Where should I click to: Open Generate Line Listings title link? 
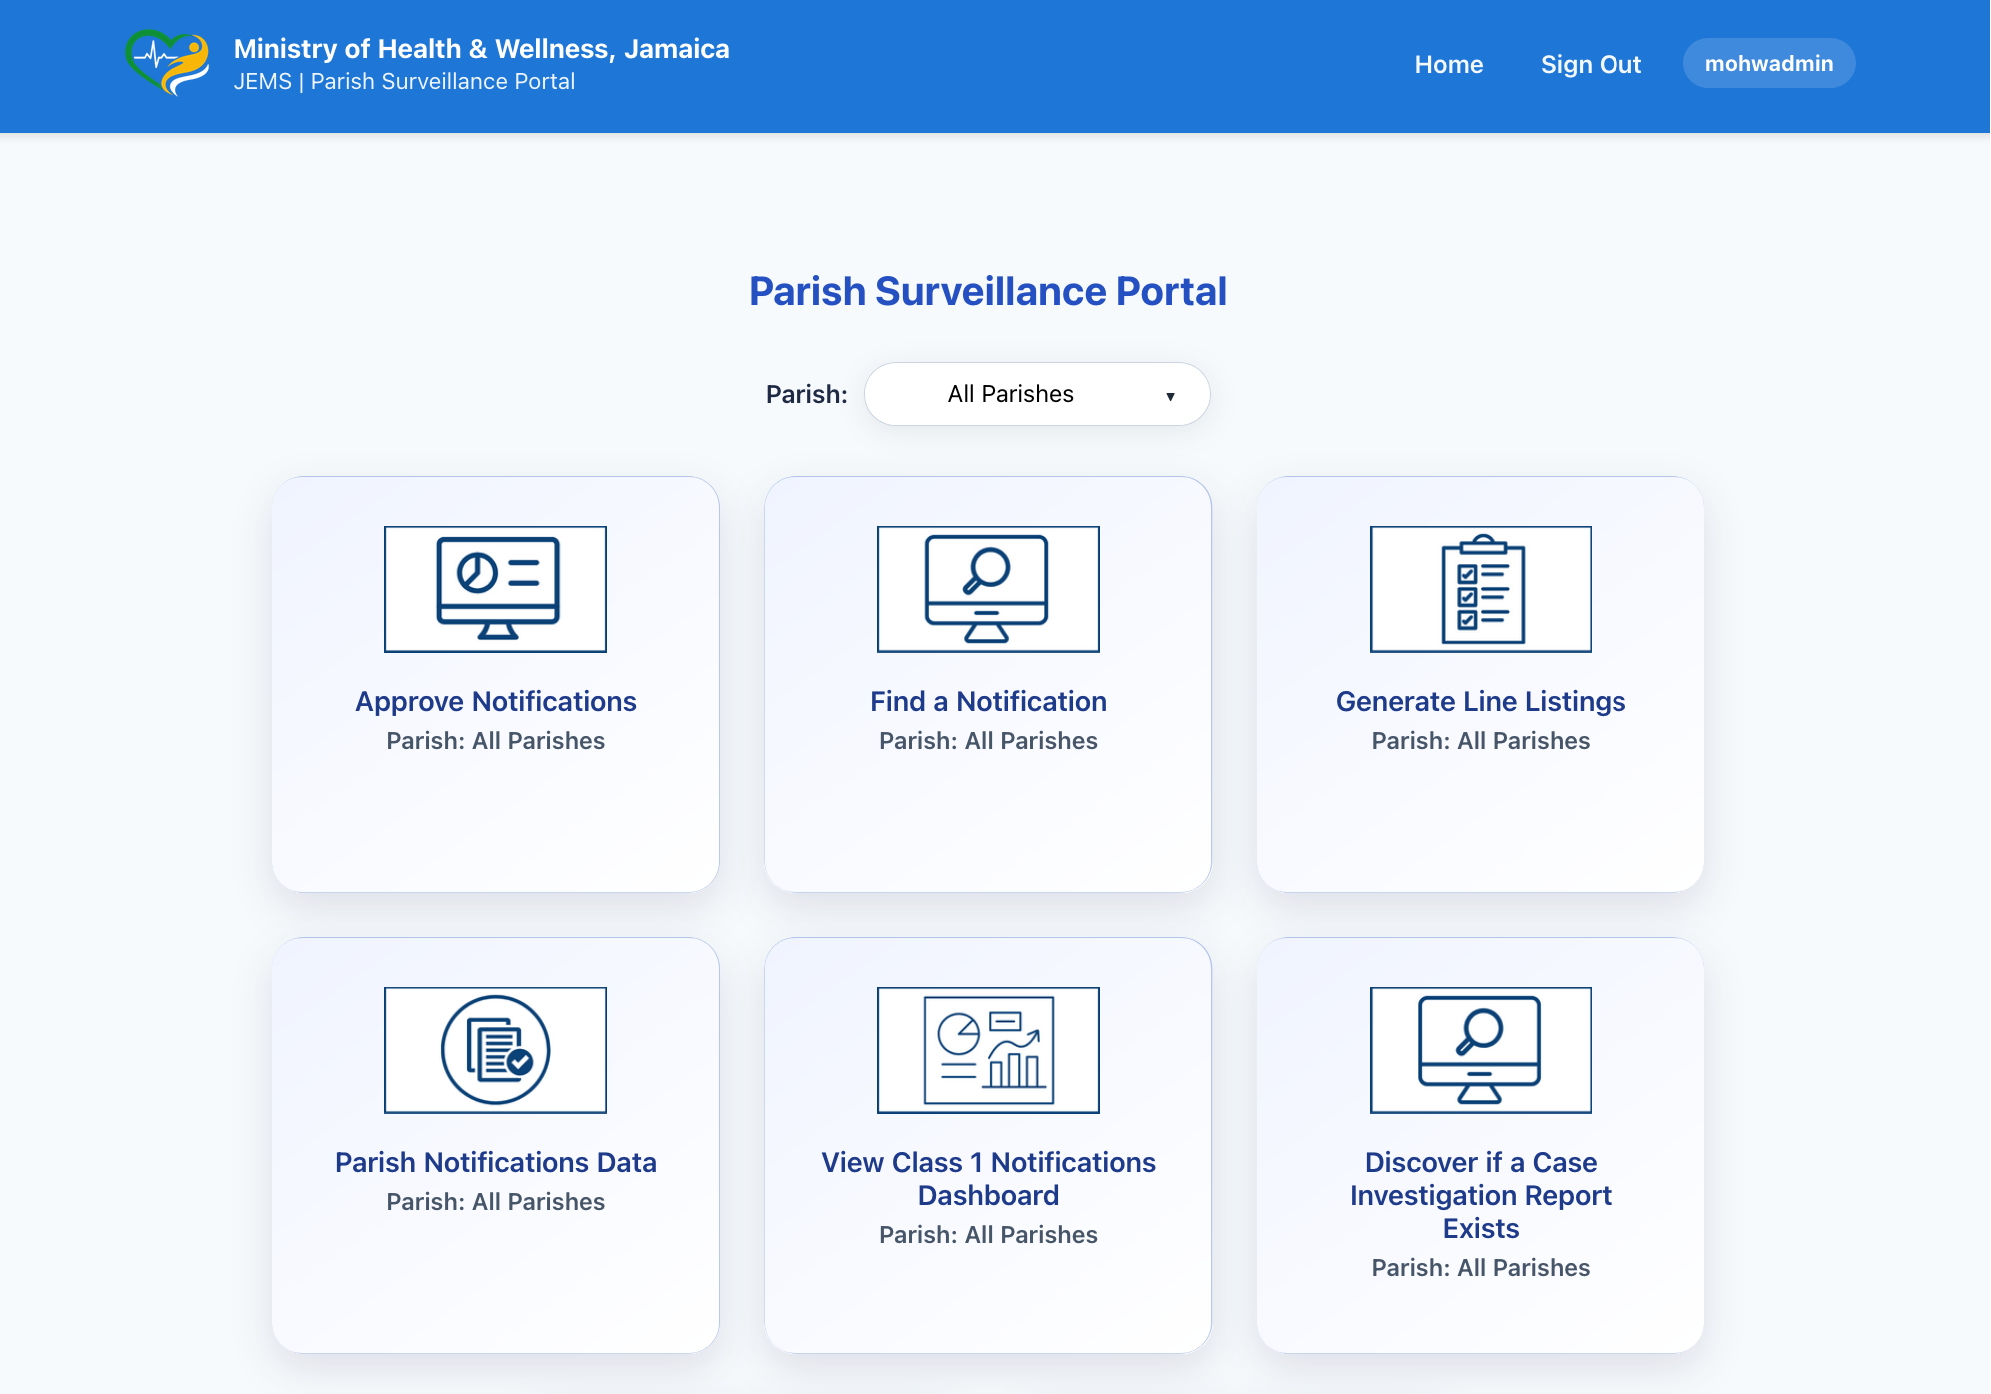(x=1481, y=702)
